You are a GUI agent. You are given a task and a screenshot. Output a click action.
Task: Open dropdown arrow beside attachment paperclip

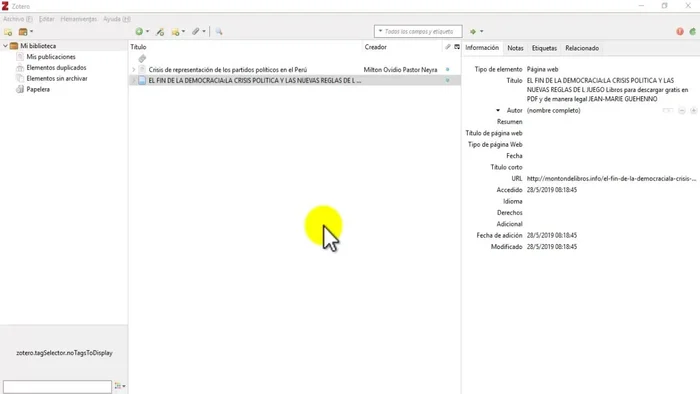coord(204,32)
